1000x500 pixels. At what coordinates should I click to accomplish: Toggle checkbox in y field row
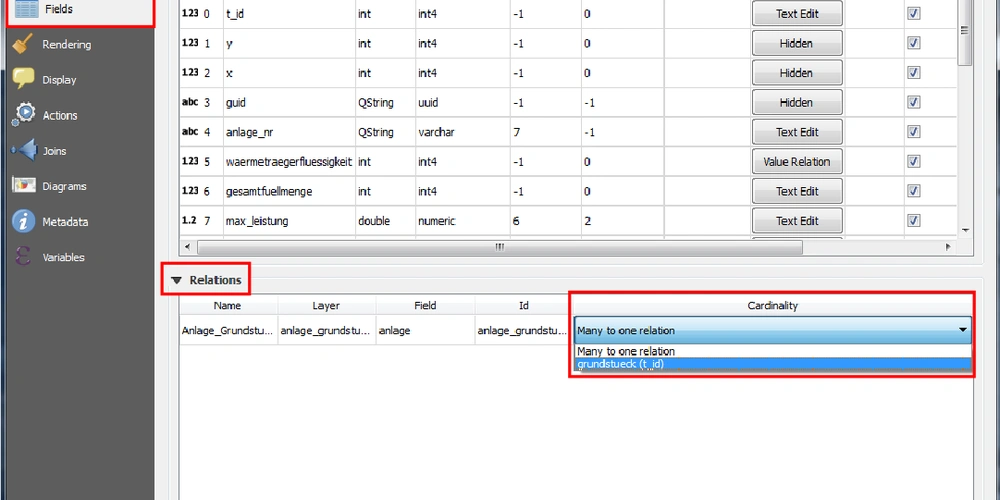(x=914, y=43)
